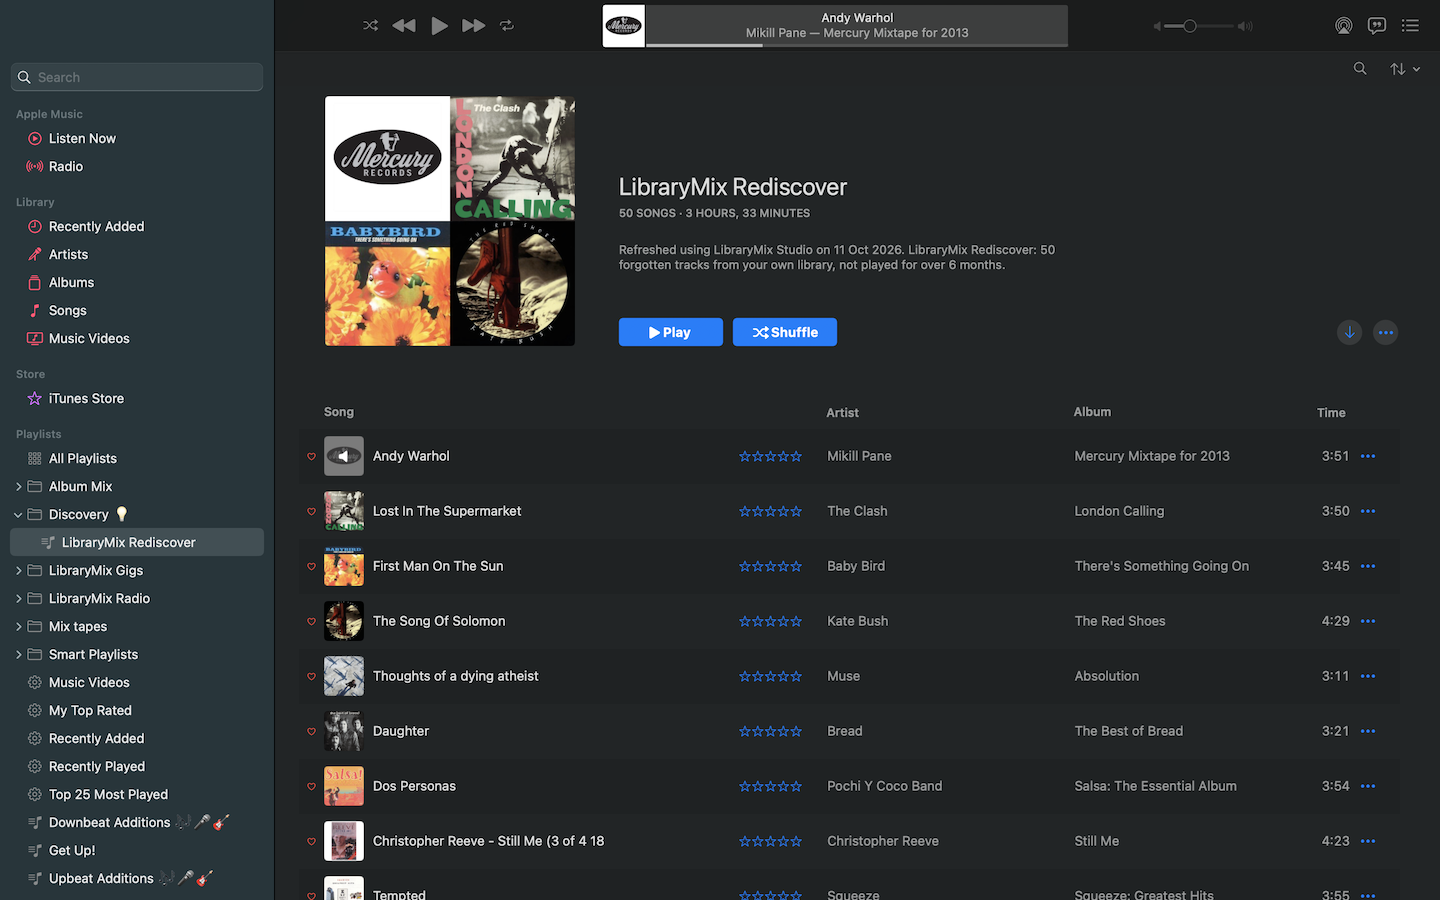Screen dimensions: 1440x900
Task: Toggle the heart on Andy Warhol
Action: click(x=311, y=457)
